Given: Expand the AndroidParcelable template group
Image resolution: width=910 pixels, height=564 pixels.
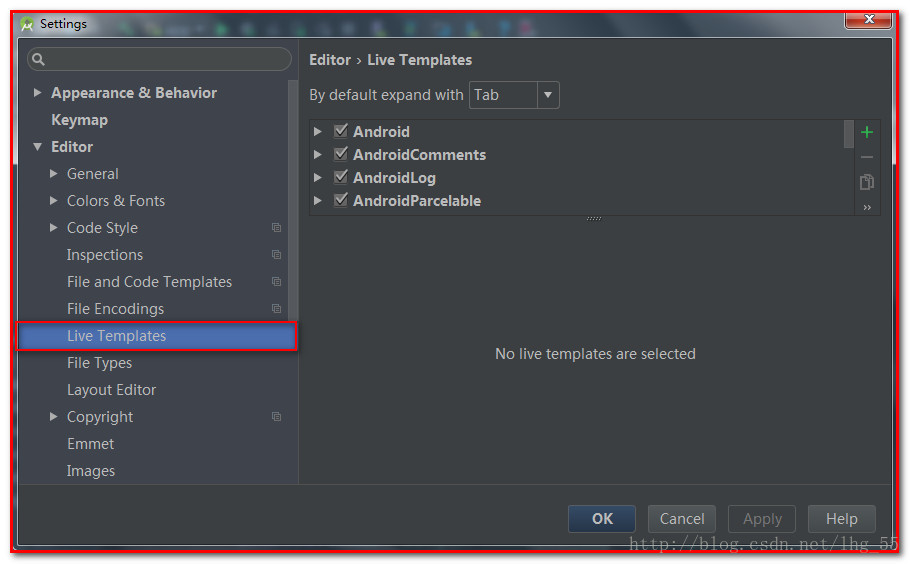Looking at the screenshot, I should (318, 201).
